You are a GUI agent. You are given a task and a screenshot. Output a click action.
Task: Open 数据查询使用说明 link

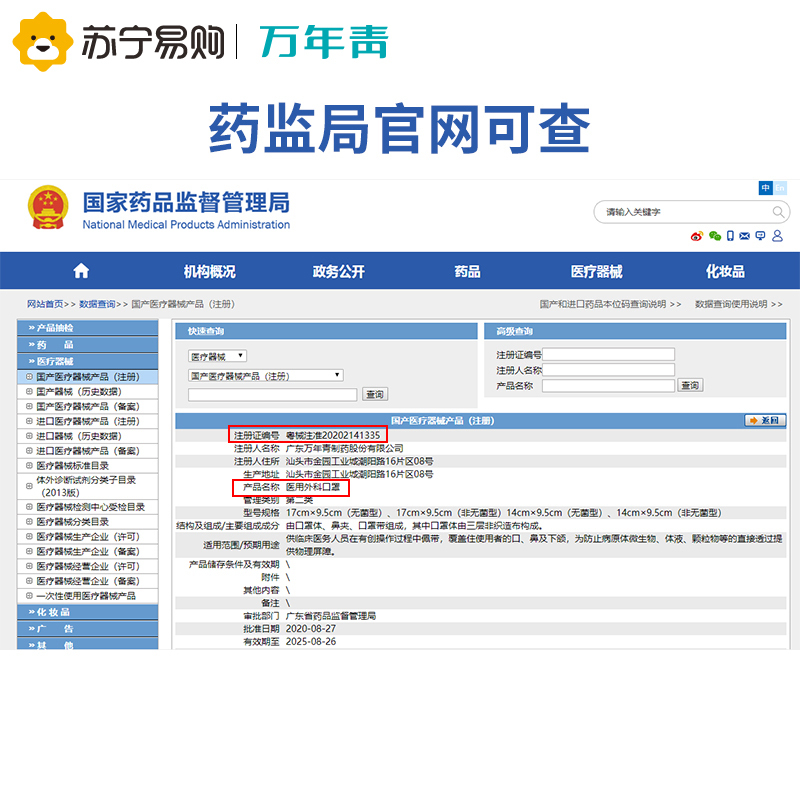click(x=738, y=304)
